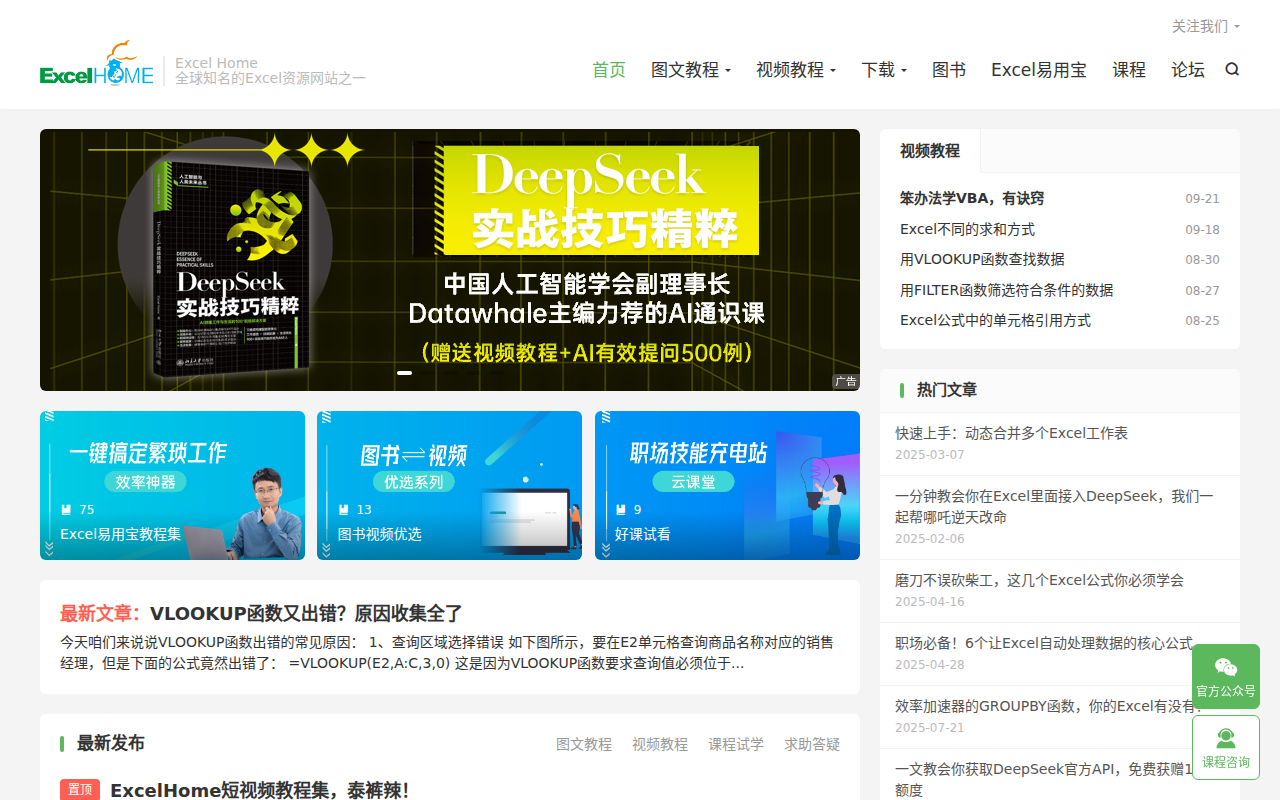Screen dimensions: 1280x800
Task: Open 图书 in navigation
Action: pyautogui.click(x=949, y=70)
